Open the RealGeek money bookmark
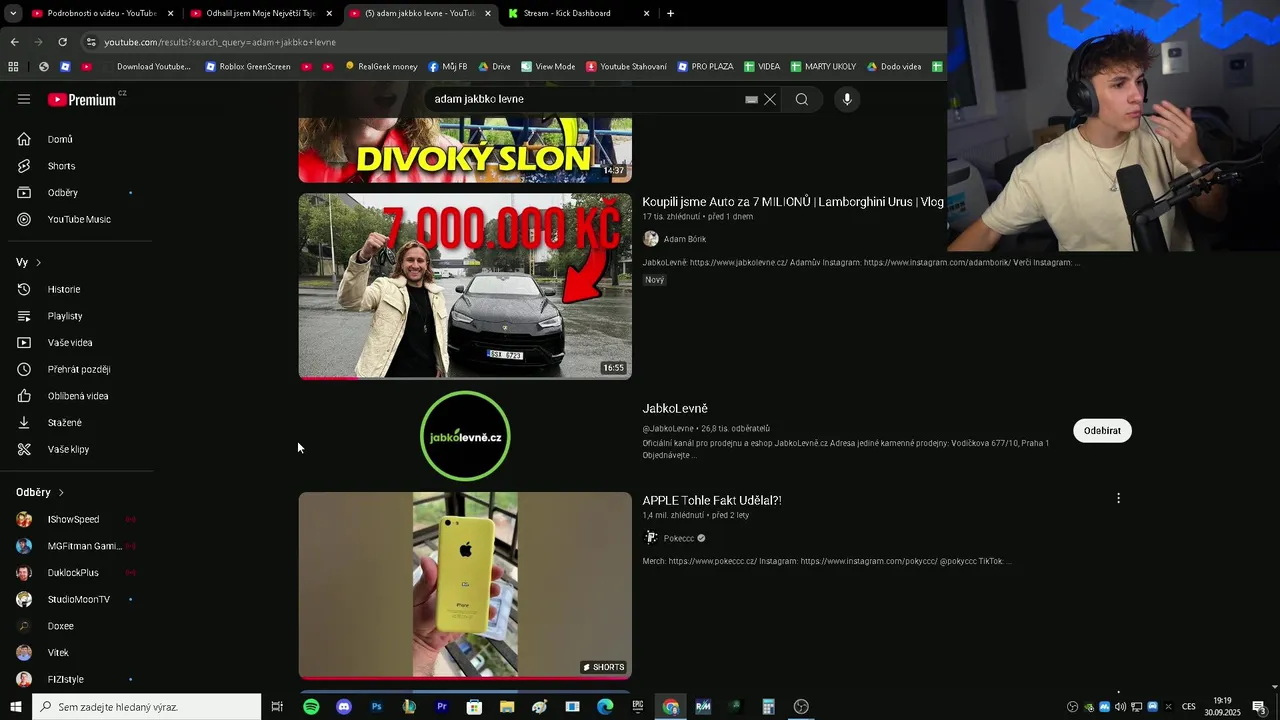This screenshot has width=1280, height=720. 381,66
